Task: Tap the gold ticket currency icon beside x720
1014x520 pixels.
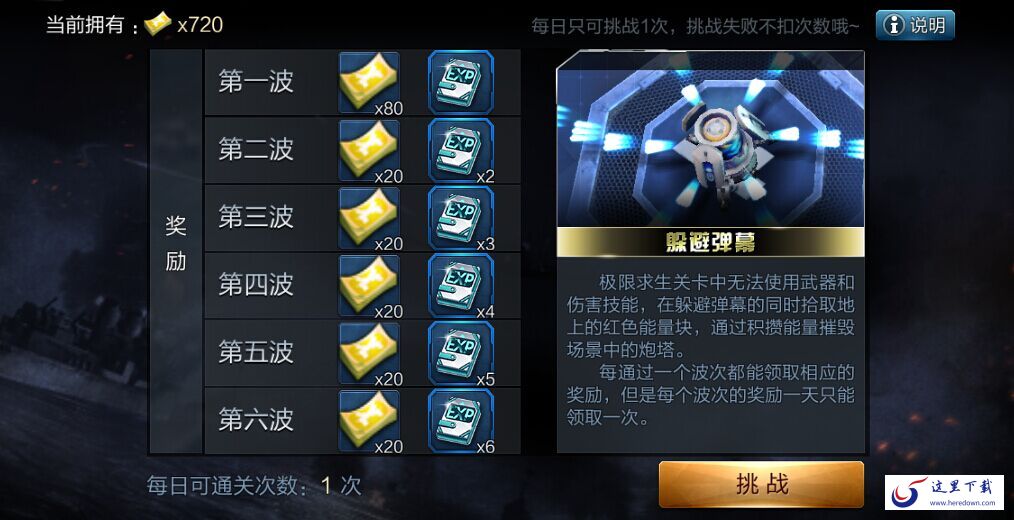Action: (x=157, y=25)
